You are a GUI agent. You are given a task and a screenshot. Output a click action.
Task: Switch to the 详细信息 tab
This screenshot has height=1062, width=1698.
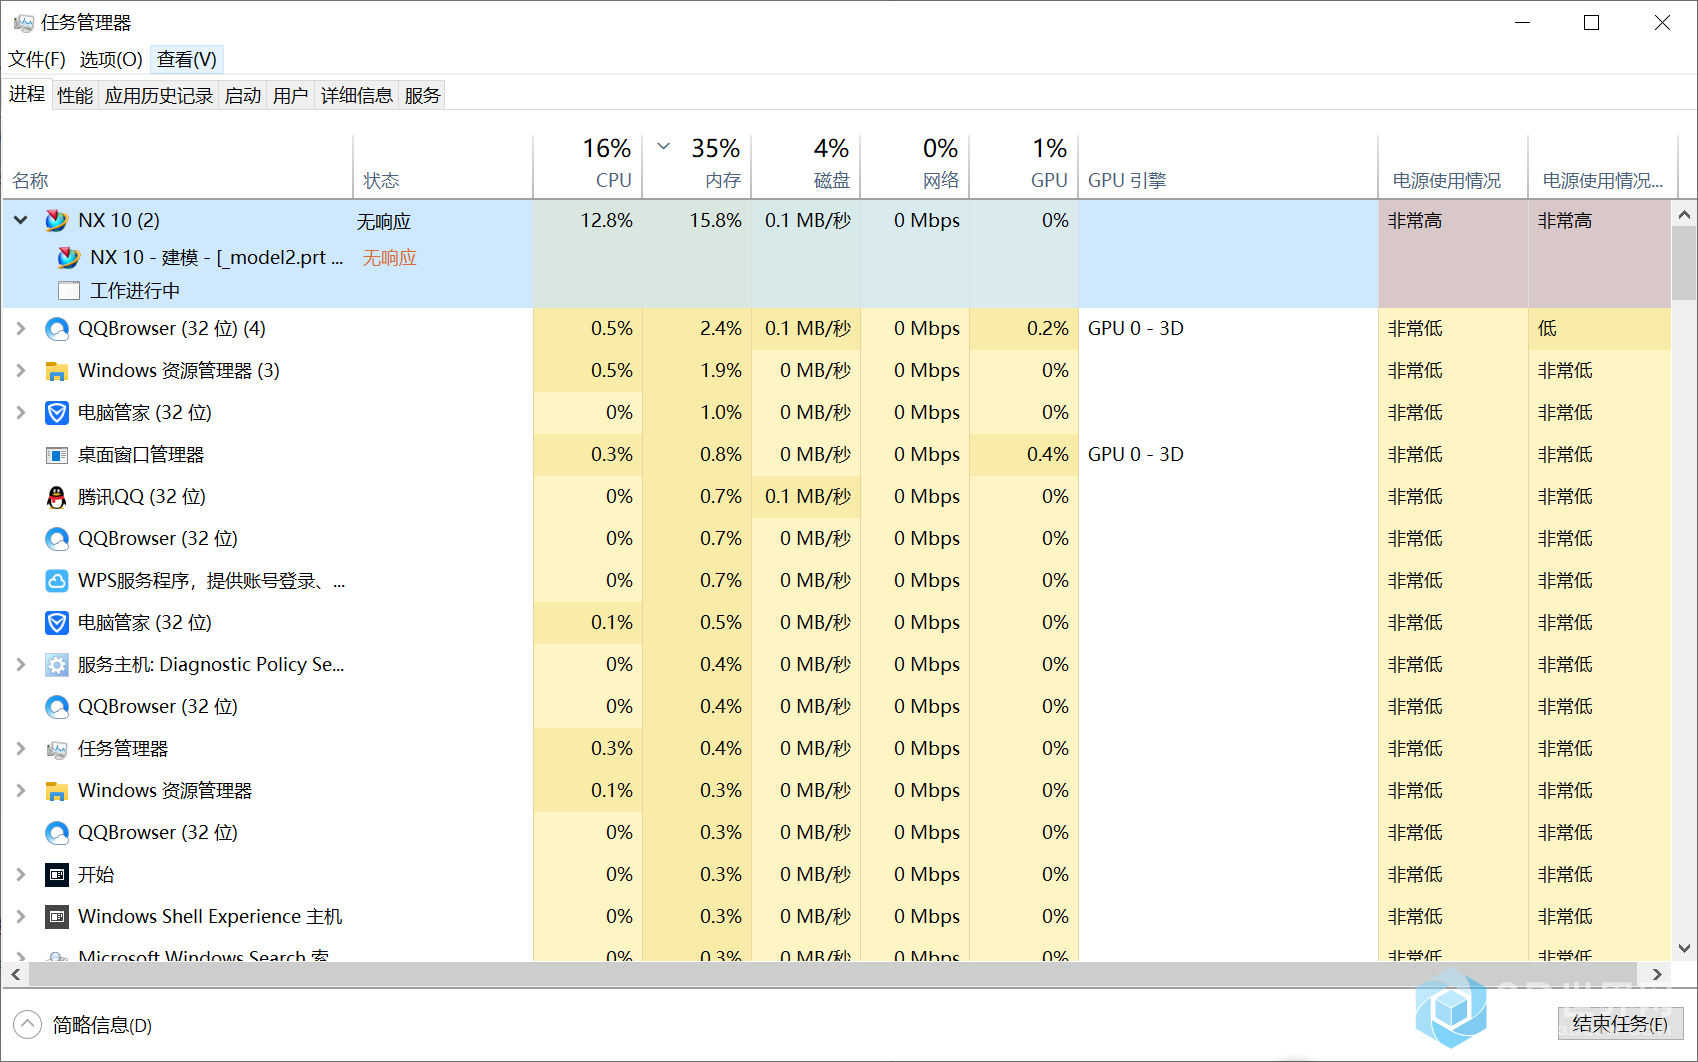coord(357,96)
